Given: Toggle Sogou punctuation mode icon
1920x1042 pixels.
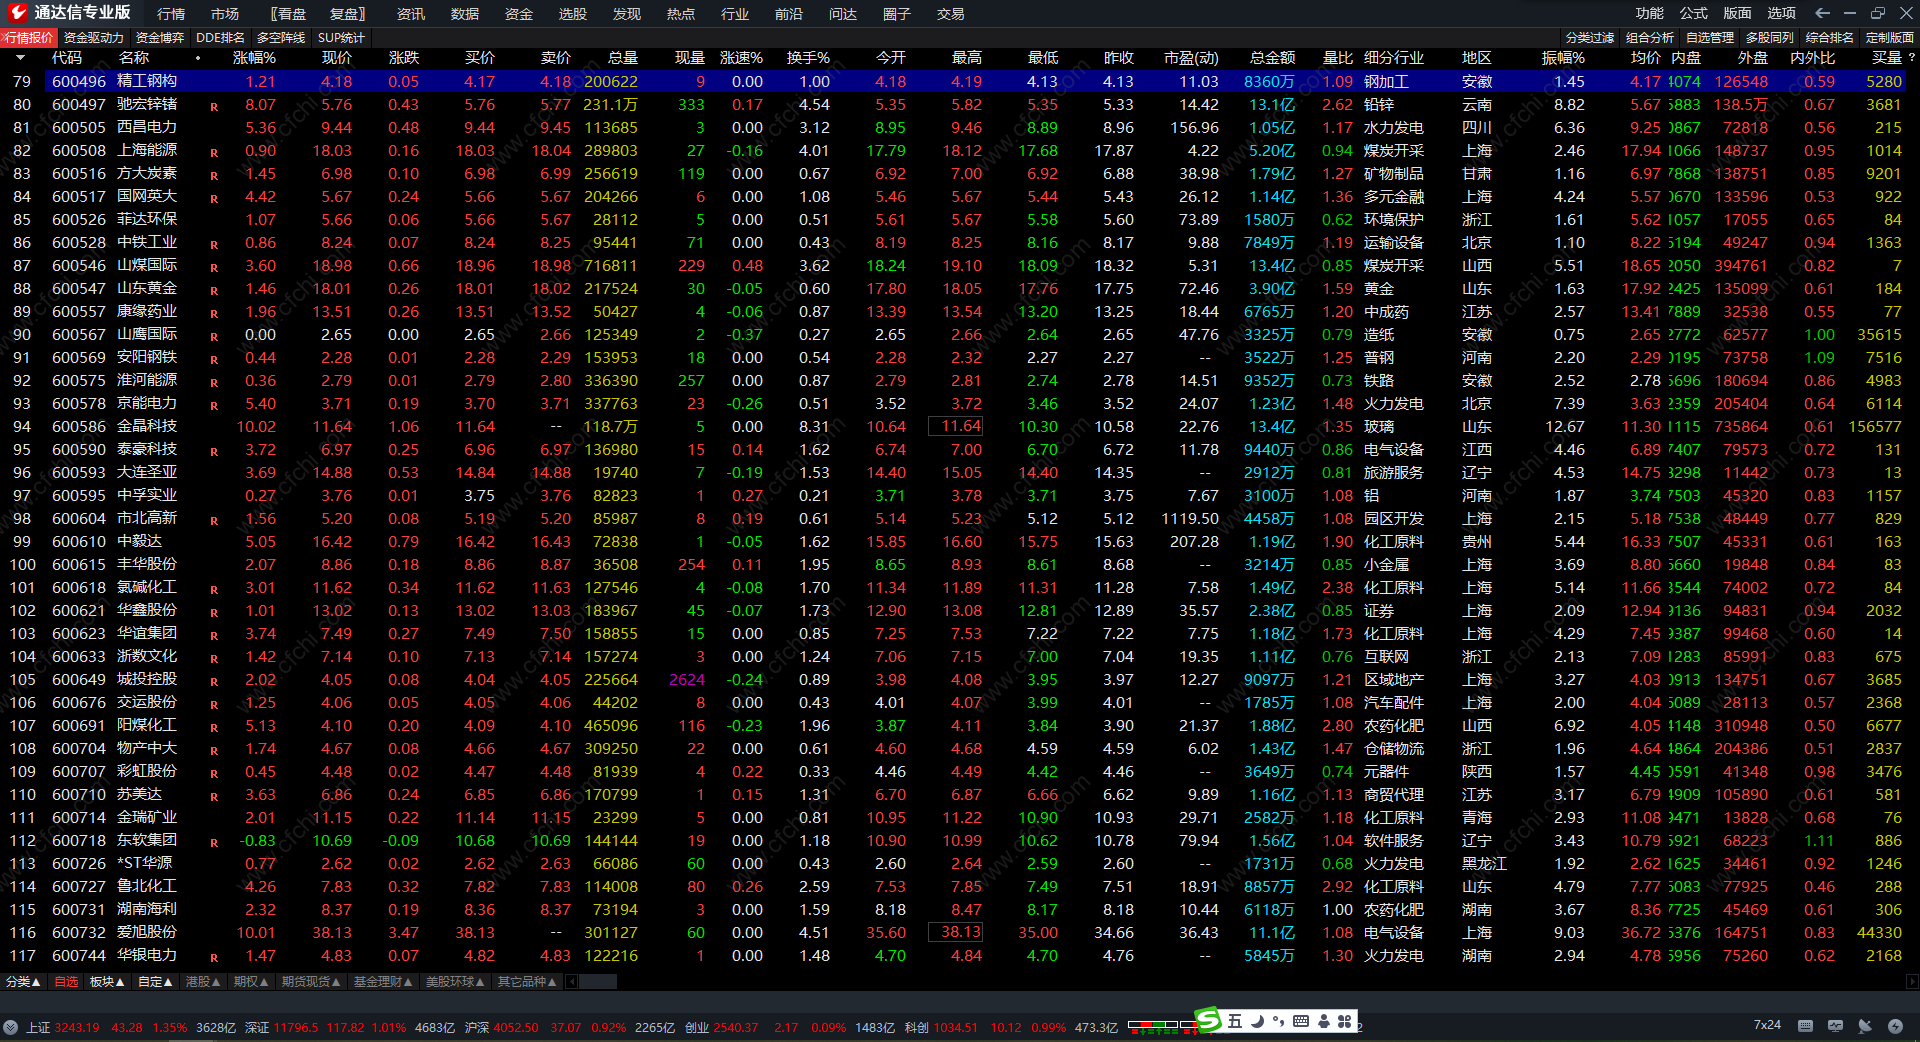Looking at the screenshot, I should pyautogui.click(x=1278, y=1021).
